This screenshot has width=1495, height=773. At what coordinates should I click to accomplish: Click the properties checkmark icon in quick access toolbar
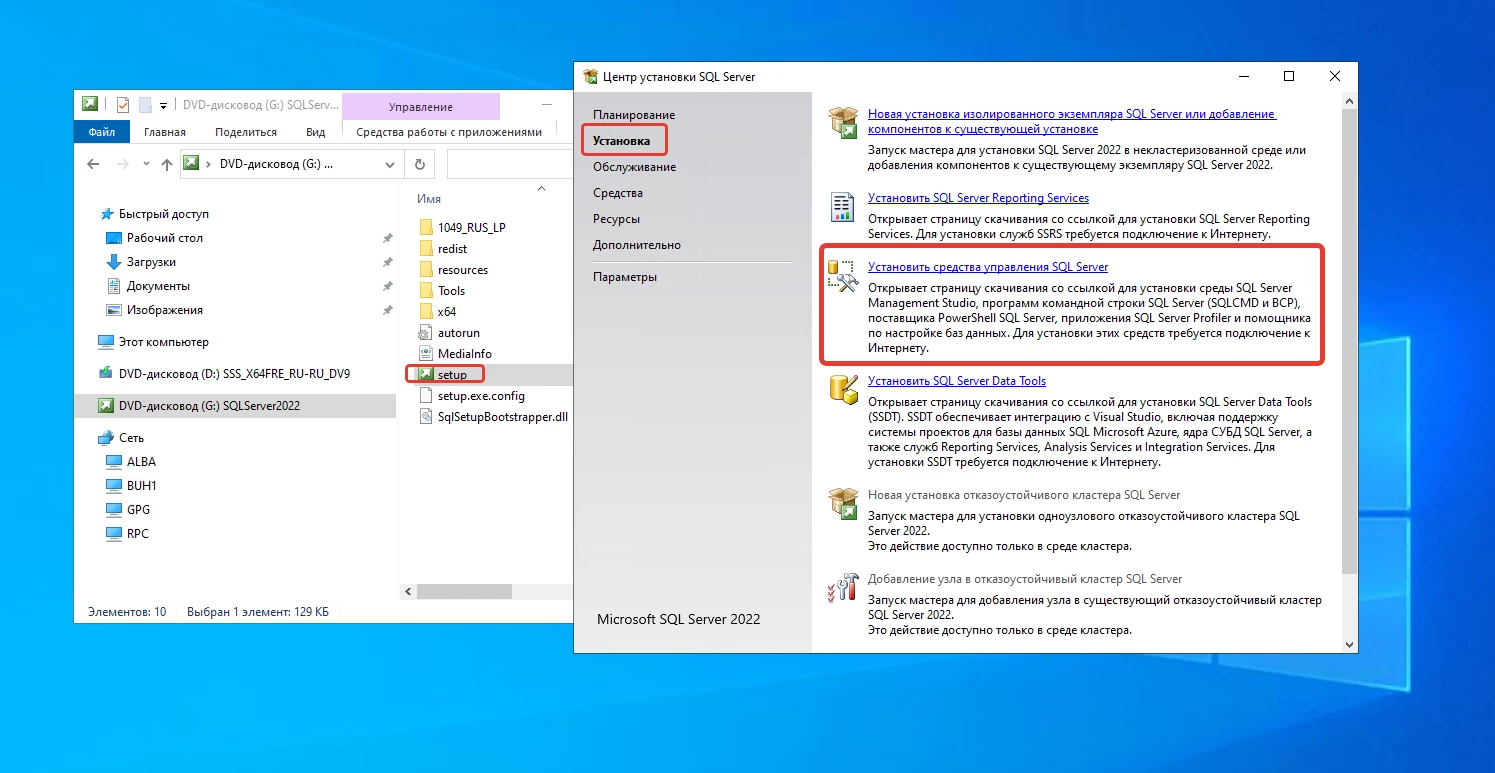coord(123,104)
